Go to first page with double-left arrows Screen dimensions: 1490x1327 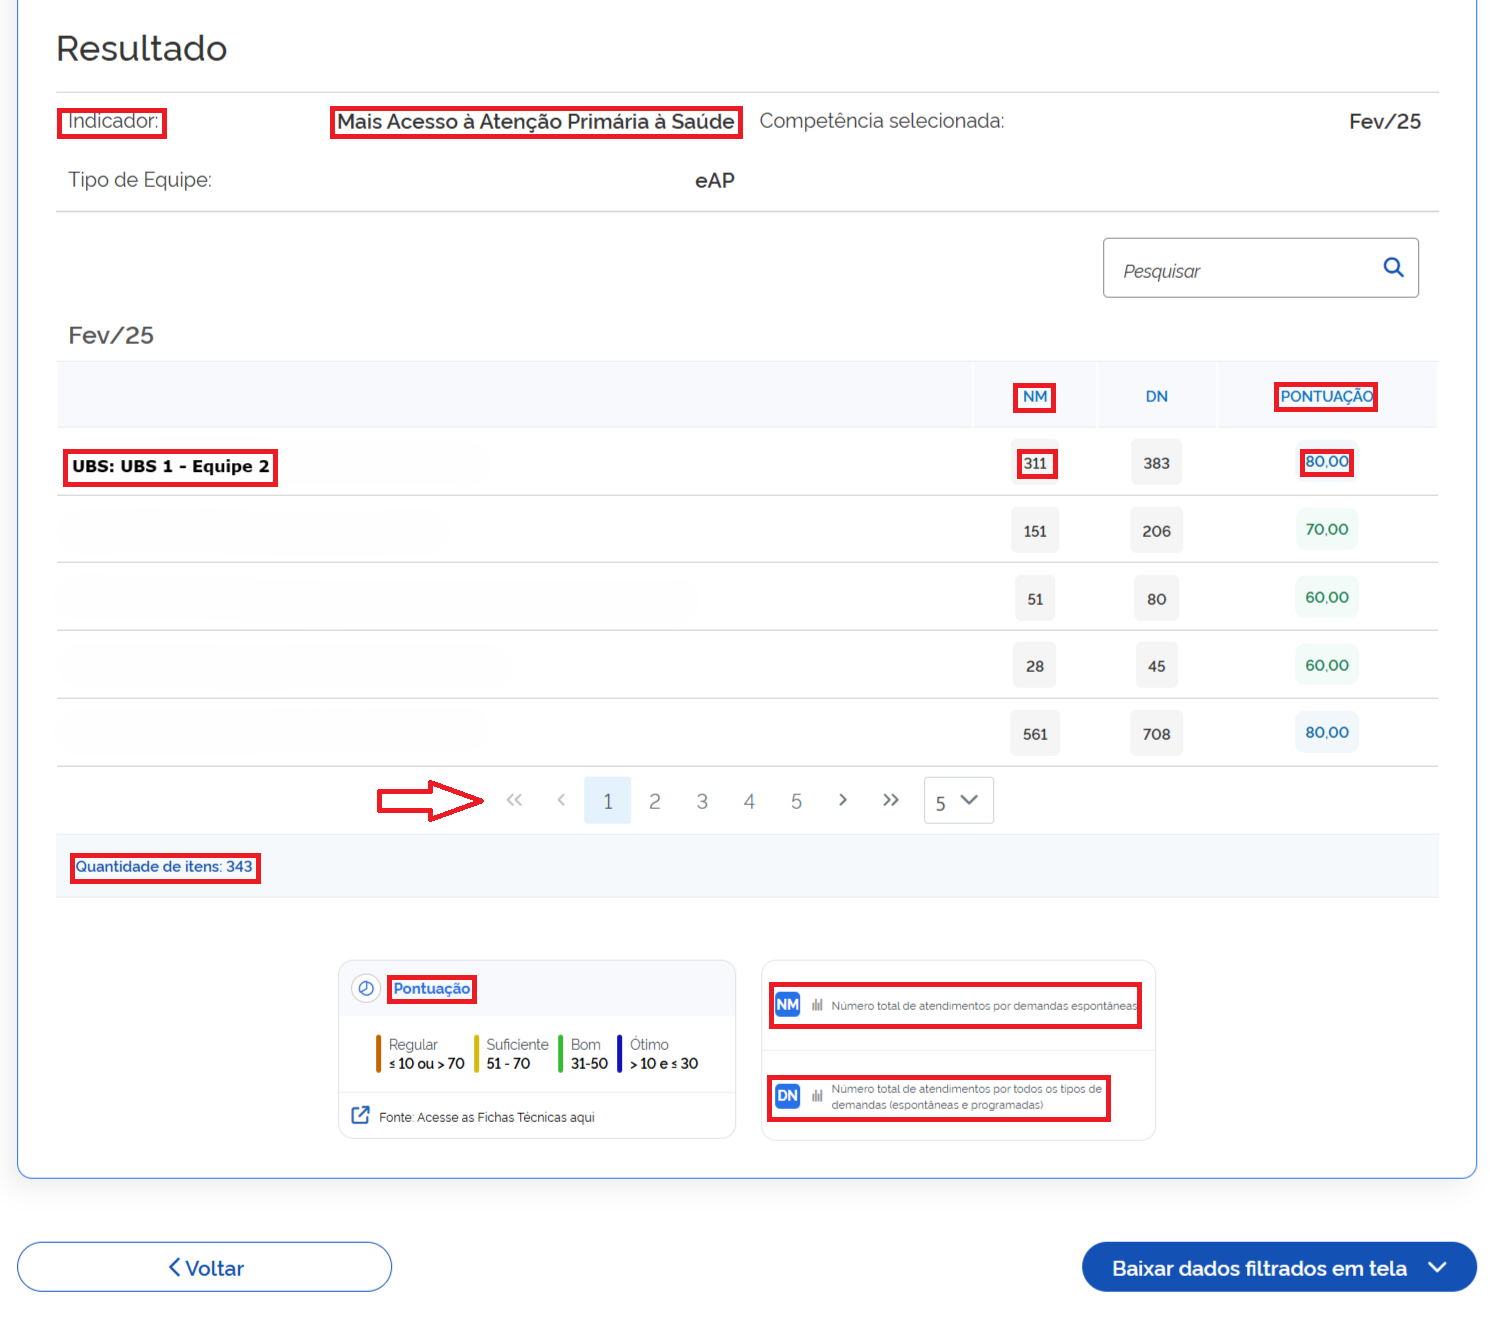(514, 800)
